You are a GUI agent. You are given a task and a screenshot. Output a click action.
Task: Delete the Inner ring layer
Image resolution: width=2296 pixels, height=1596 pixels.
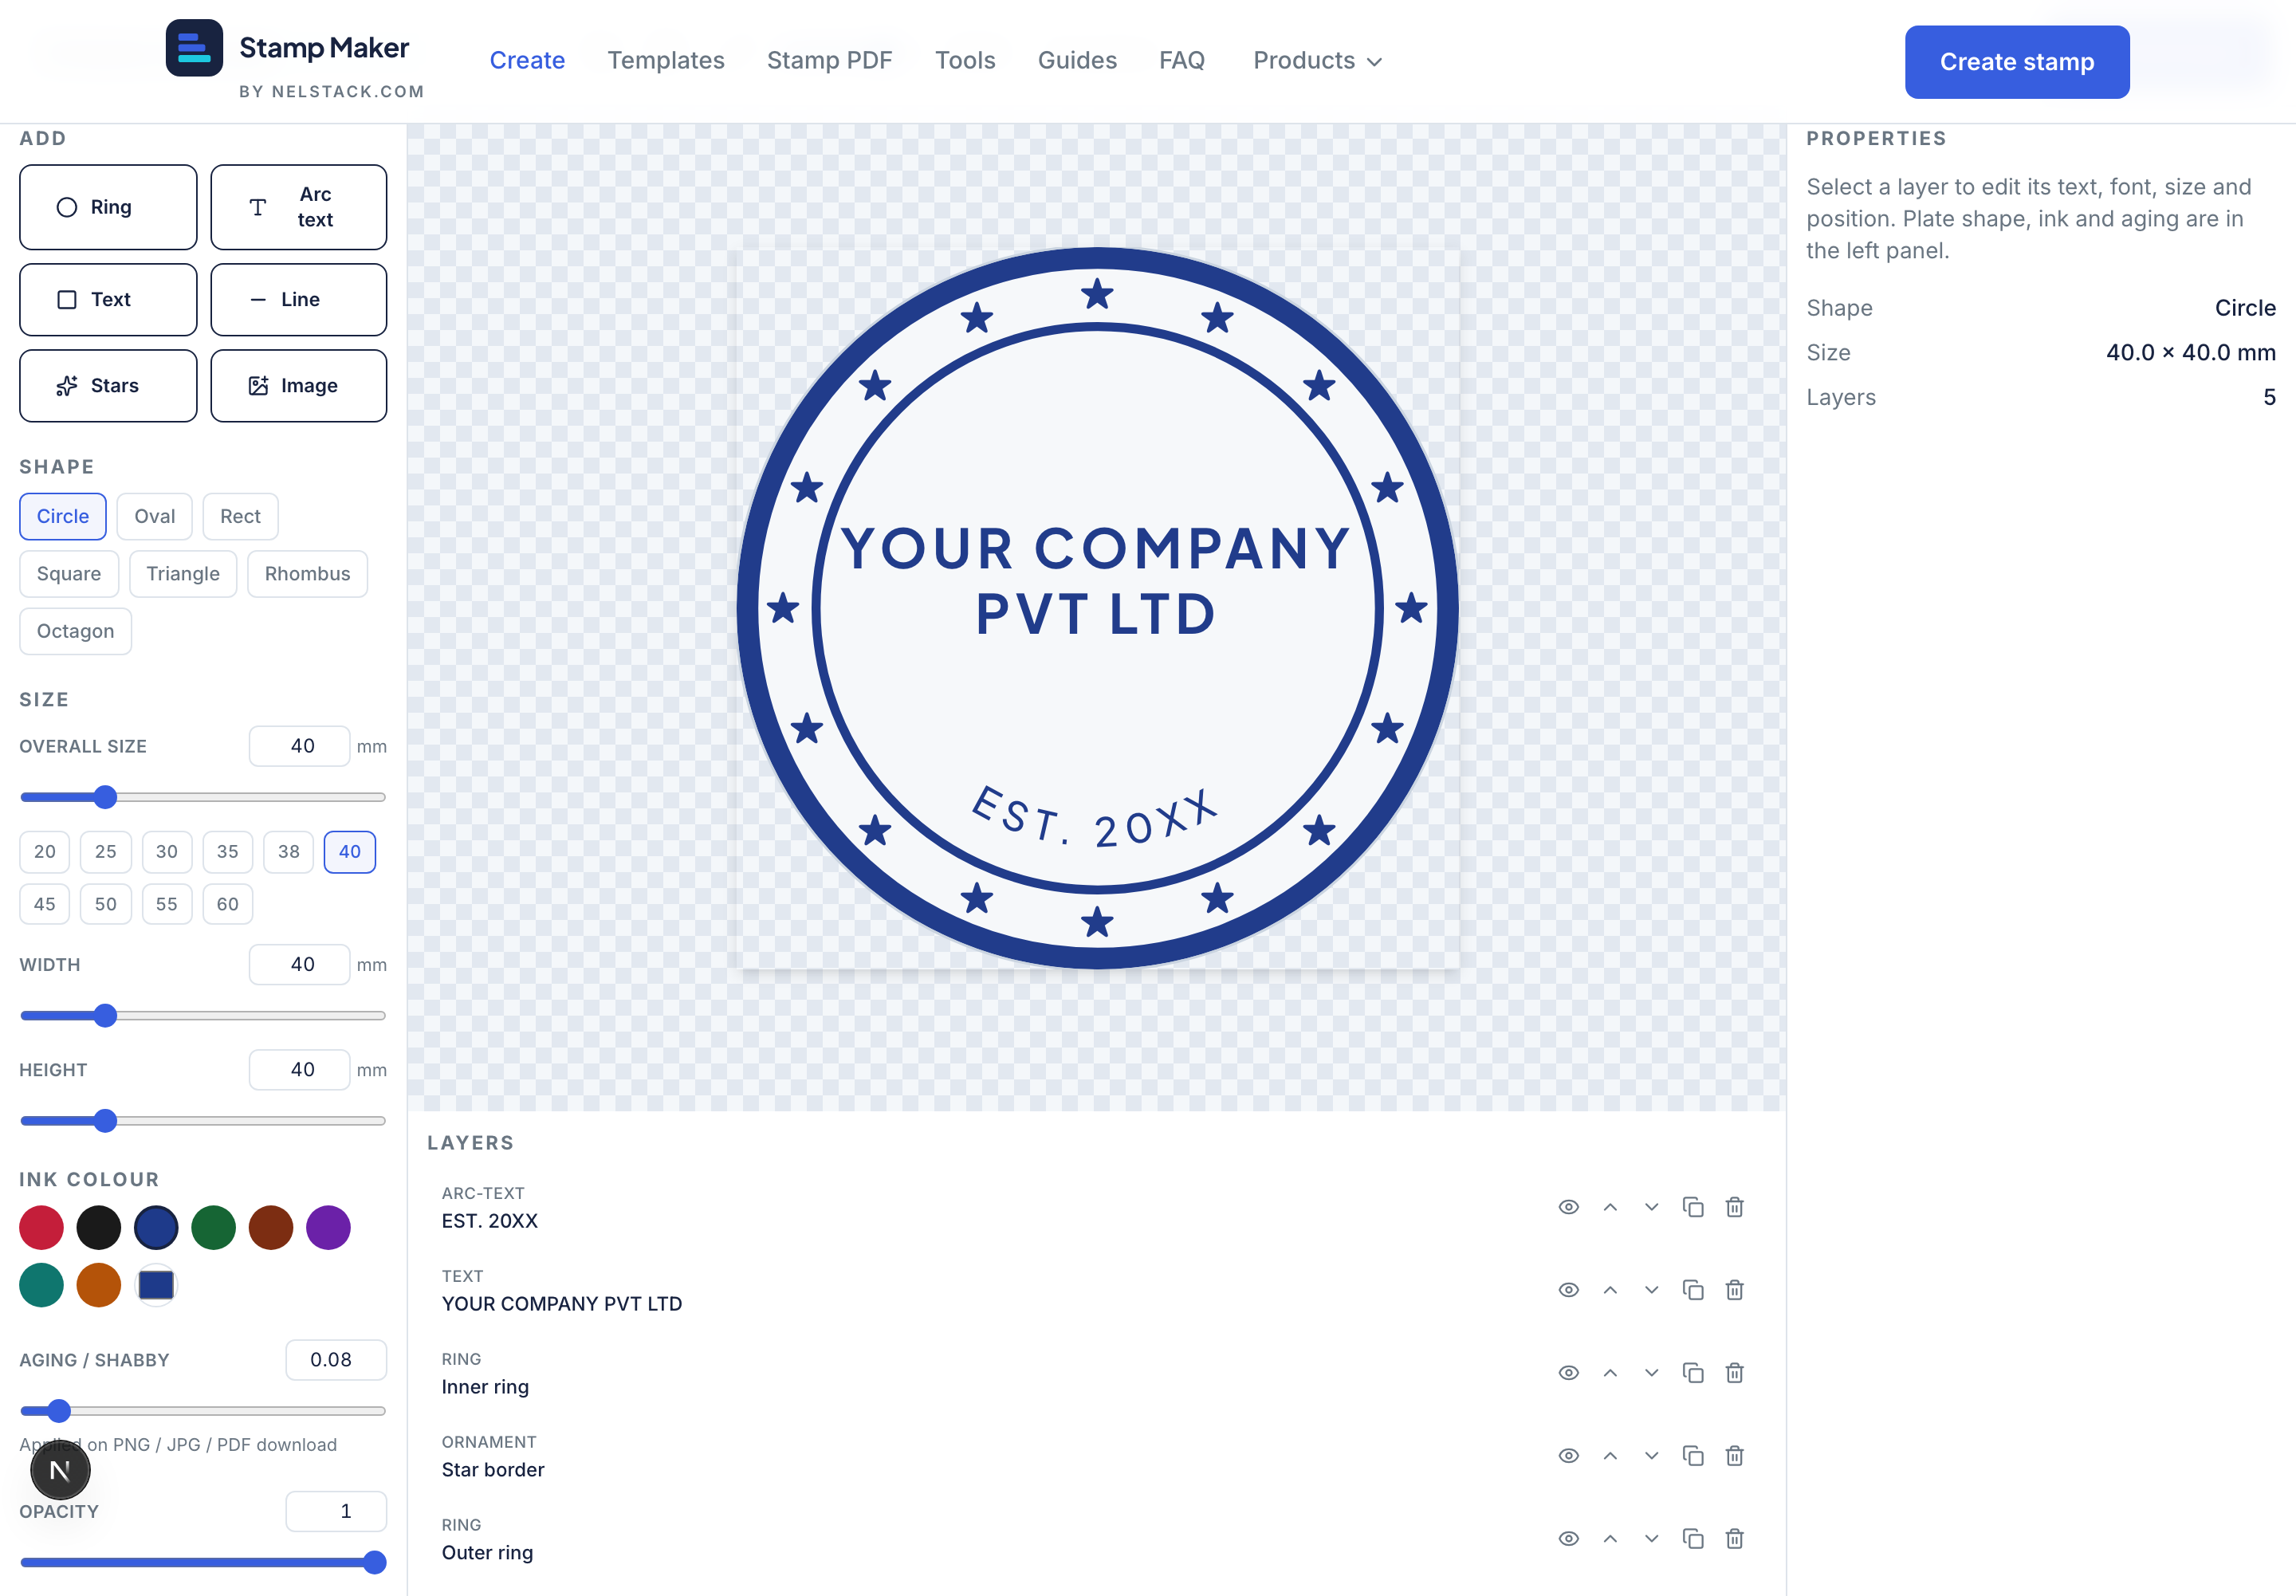point(1734,1373)
